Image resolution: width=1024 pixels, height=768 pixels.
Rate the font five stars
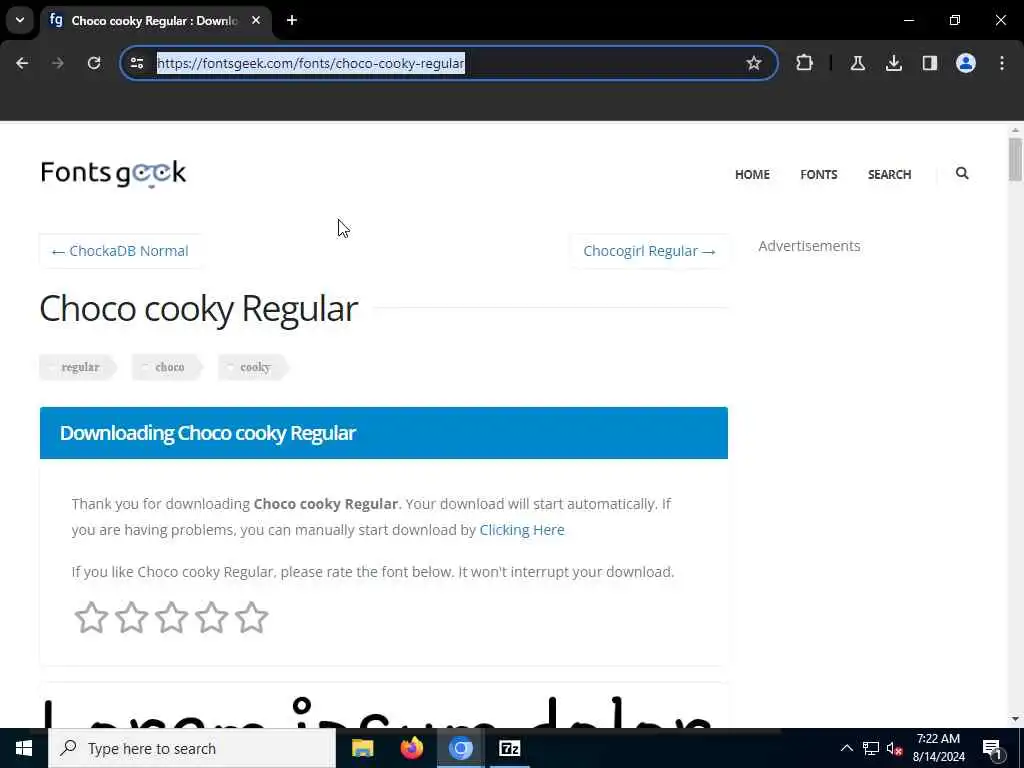click(x=251, y=617)
